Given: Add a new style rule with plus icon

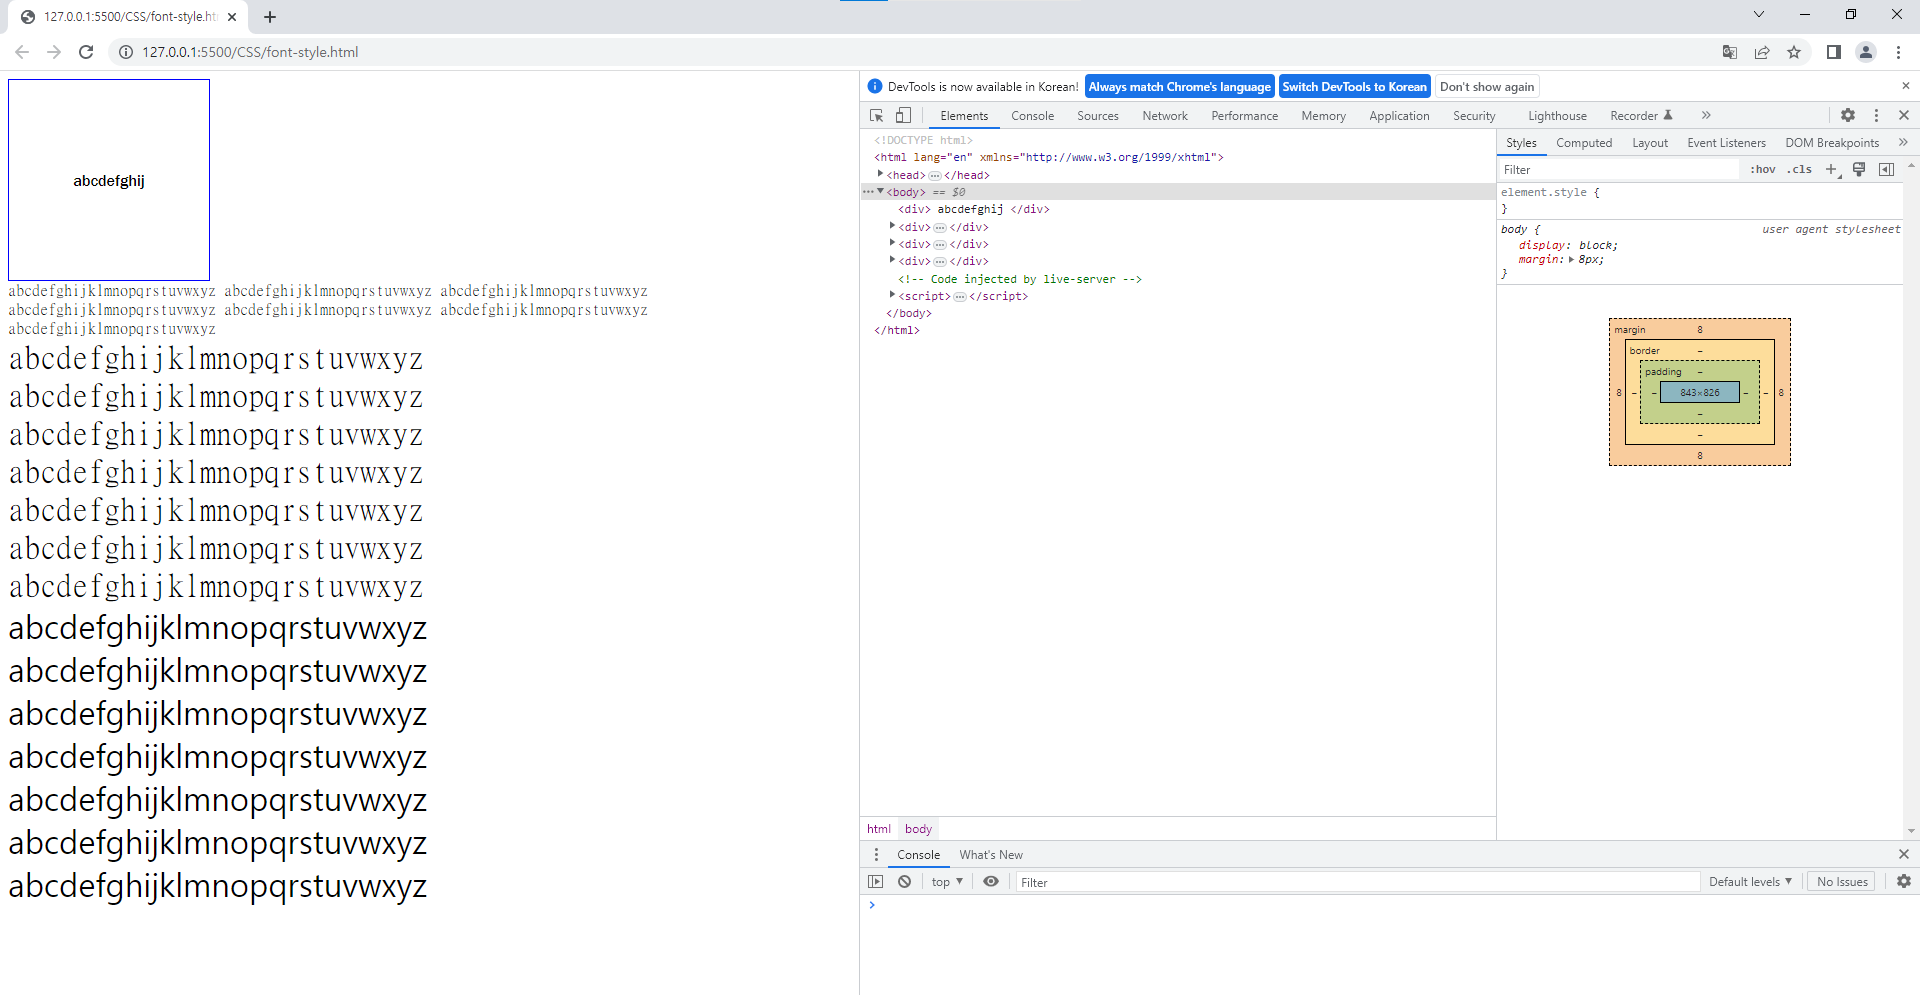Looking at the screenshot, I should [x=1831, y=170].
